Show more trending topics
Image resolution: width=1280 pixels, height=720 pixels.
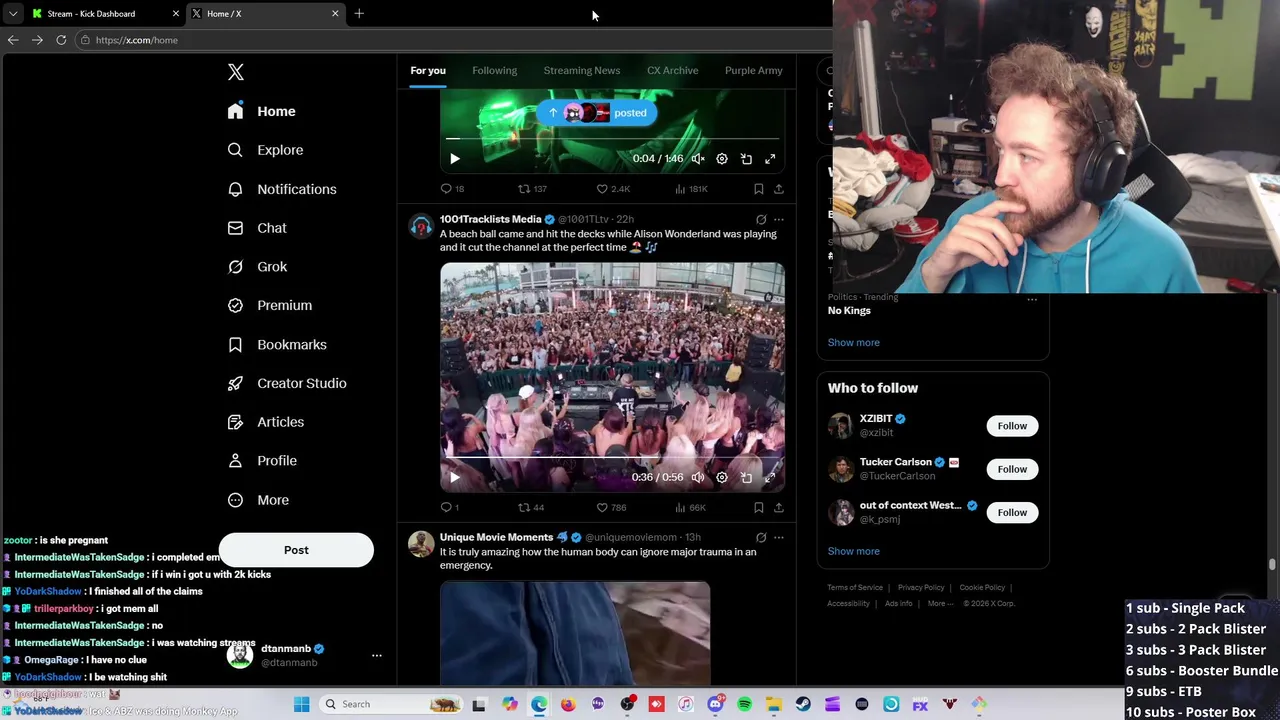[854, 342]
